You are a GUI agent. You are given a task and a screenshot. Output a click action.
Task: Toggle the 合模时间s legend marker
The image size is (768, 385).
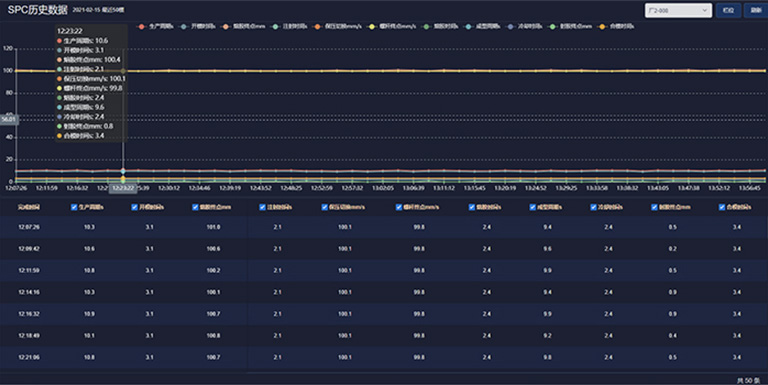click(602, 26)
